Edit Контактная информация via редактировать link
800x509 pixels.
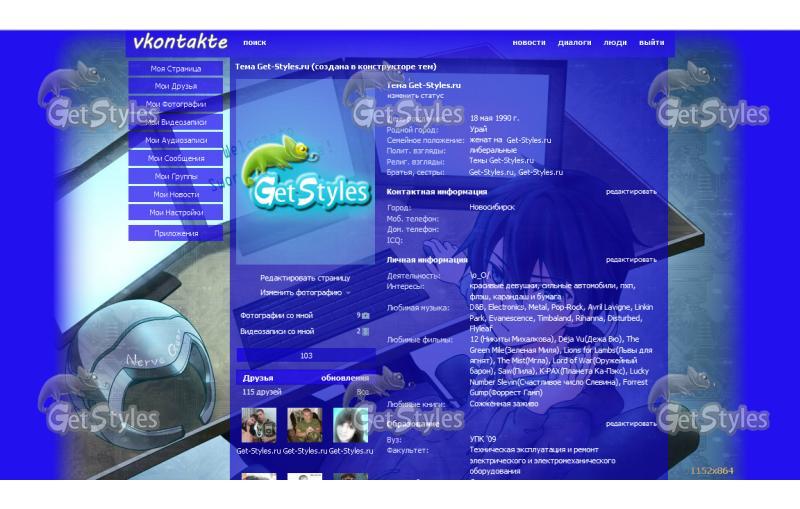click(x=631, y=191)
